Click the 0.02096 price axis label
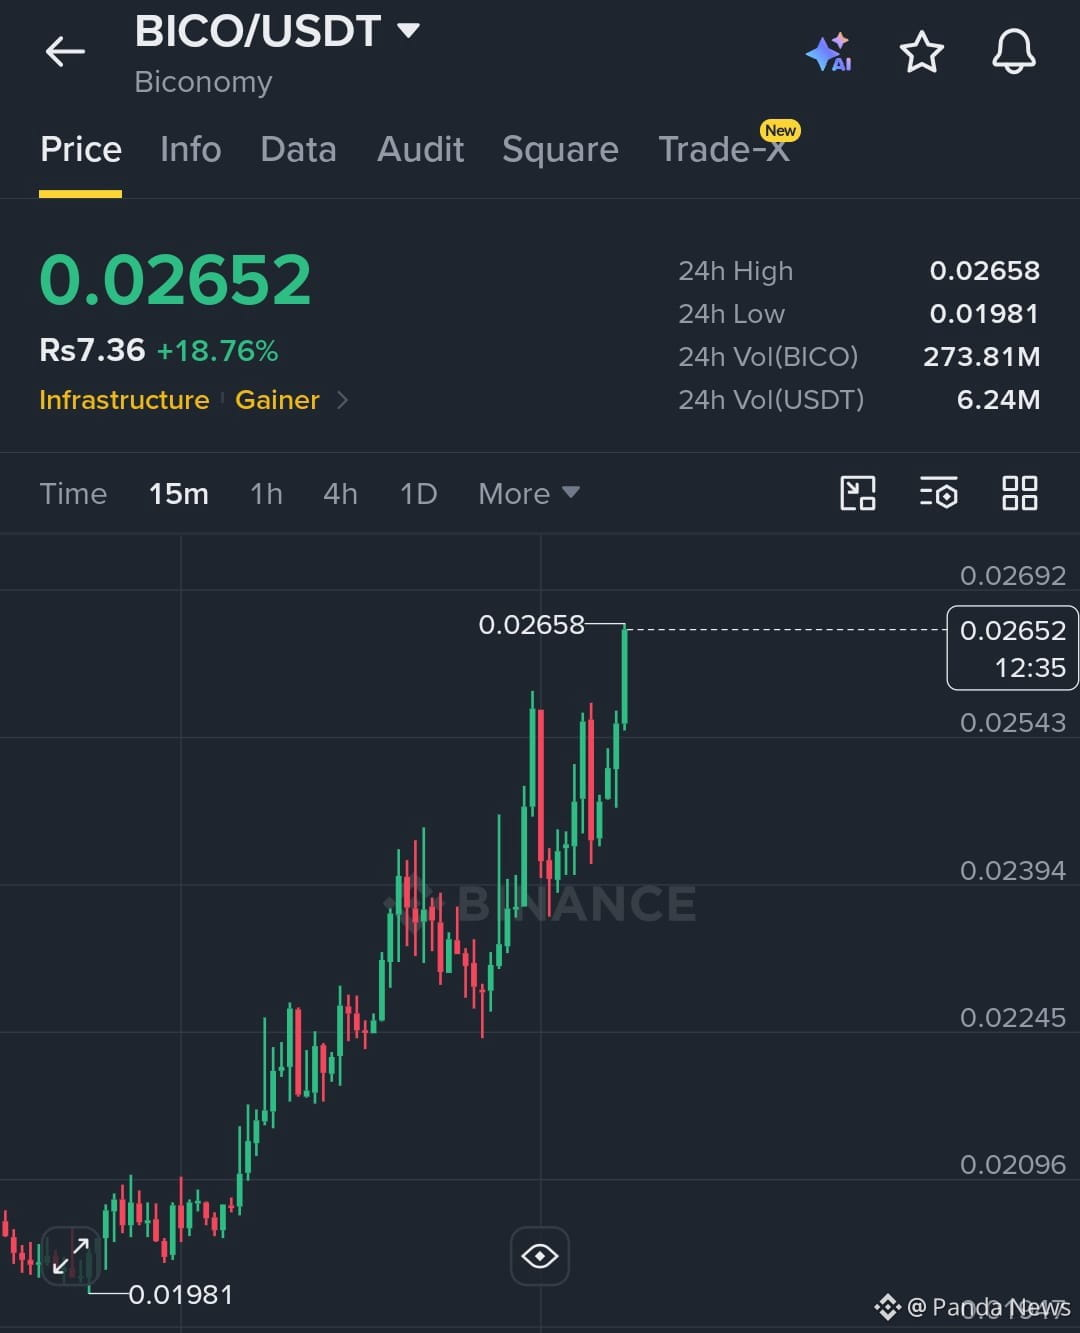 click(1012, 1165)
